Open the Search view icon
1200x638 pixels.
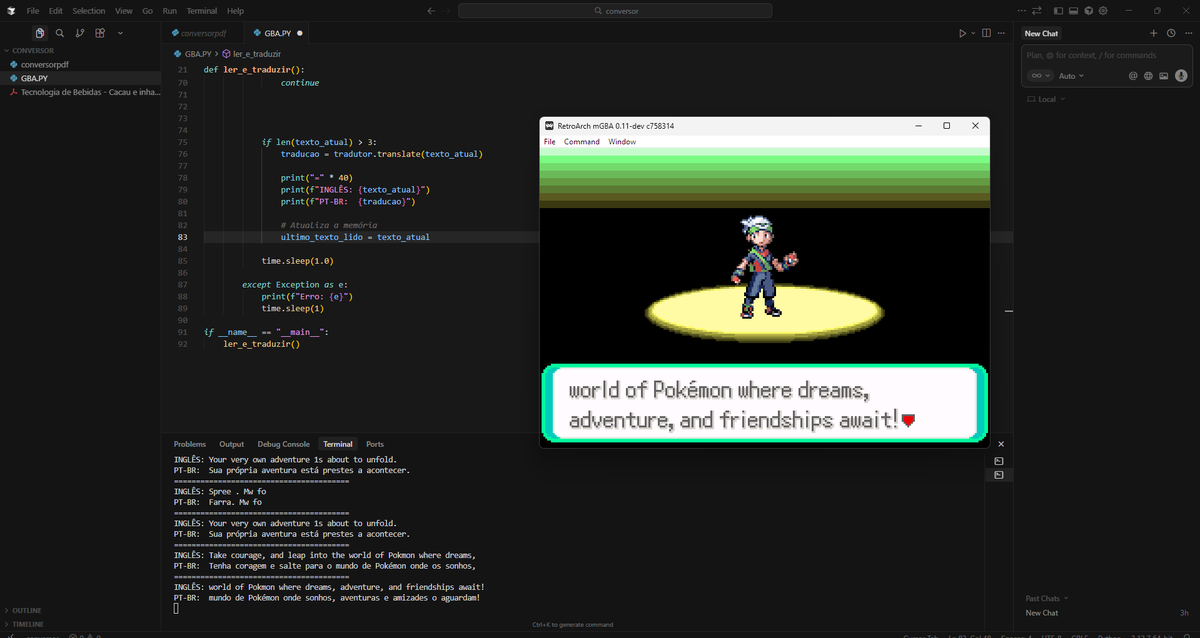(60, 33)
